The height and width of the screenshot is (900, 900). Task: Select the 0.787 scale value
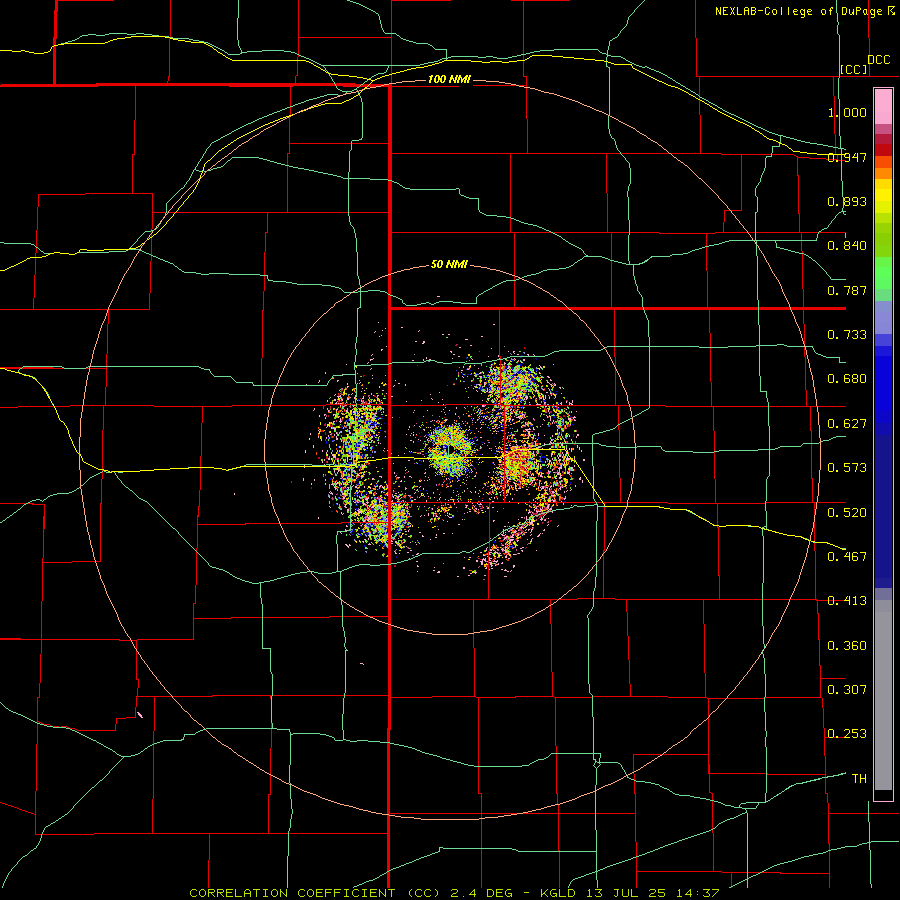coord(847,290)
